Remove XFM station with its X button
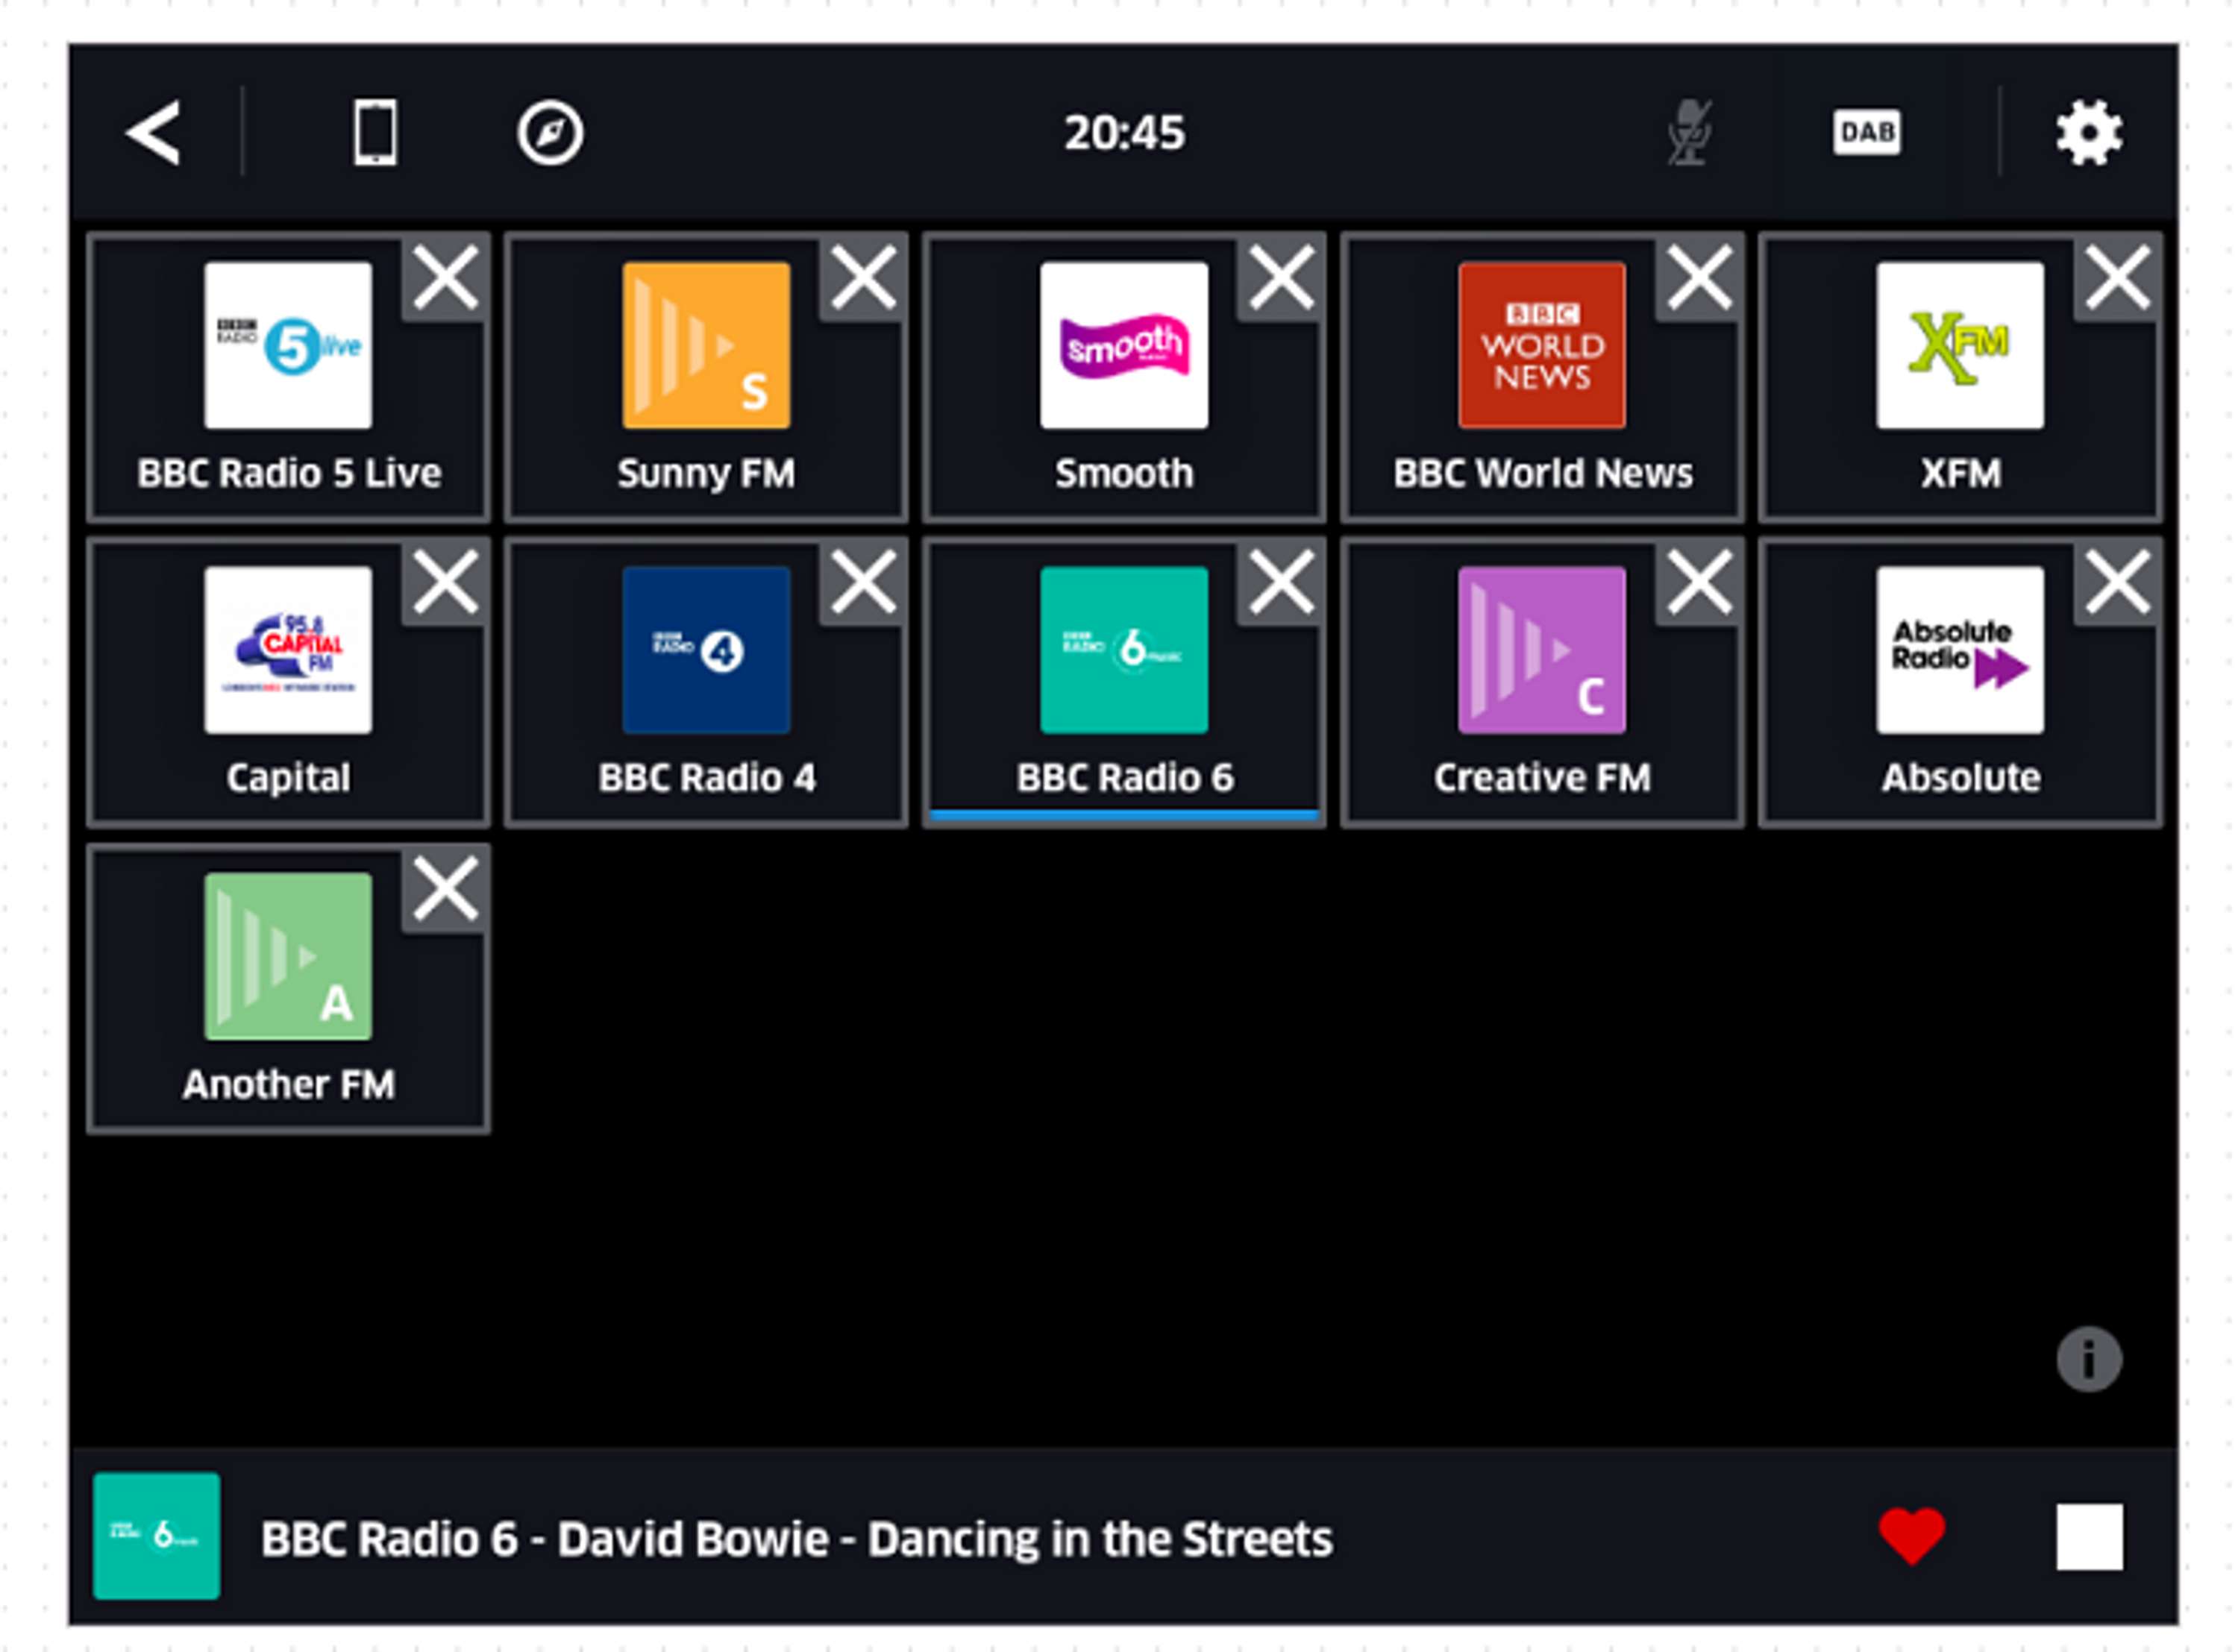 tap(2118, 278)
